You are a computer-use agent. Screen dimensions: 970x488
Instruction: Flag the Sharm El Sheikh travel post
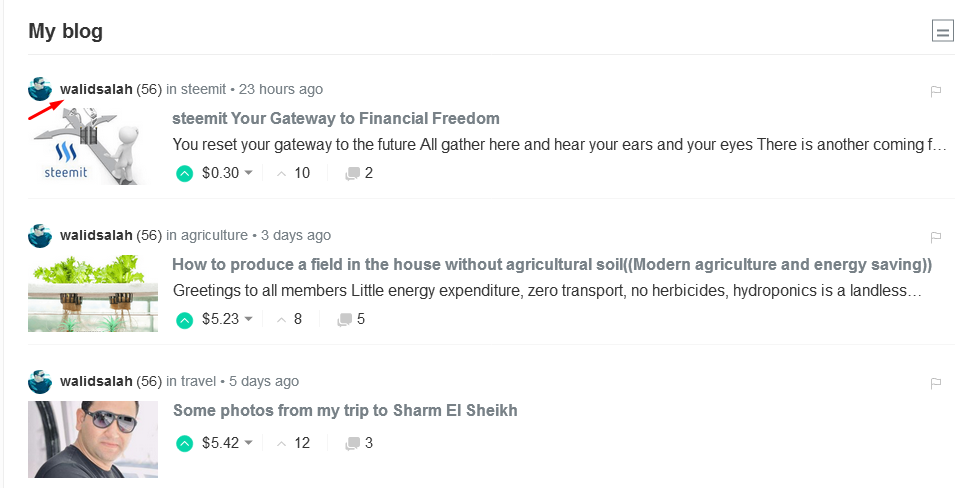pyautogui.click(x=936, y=383)
